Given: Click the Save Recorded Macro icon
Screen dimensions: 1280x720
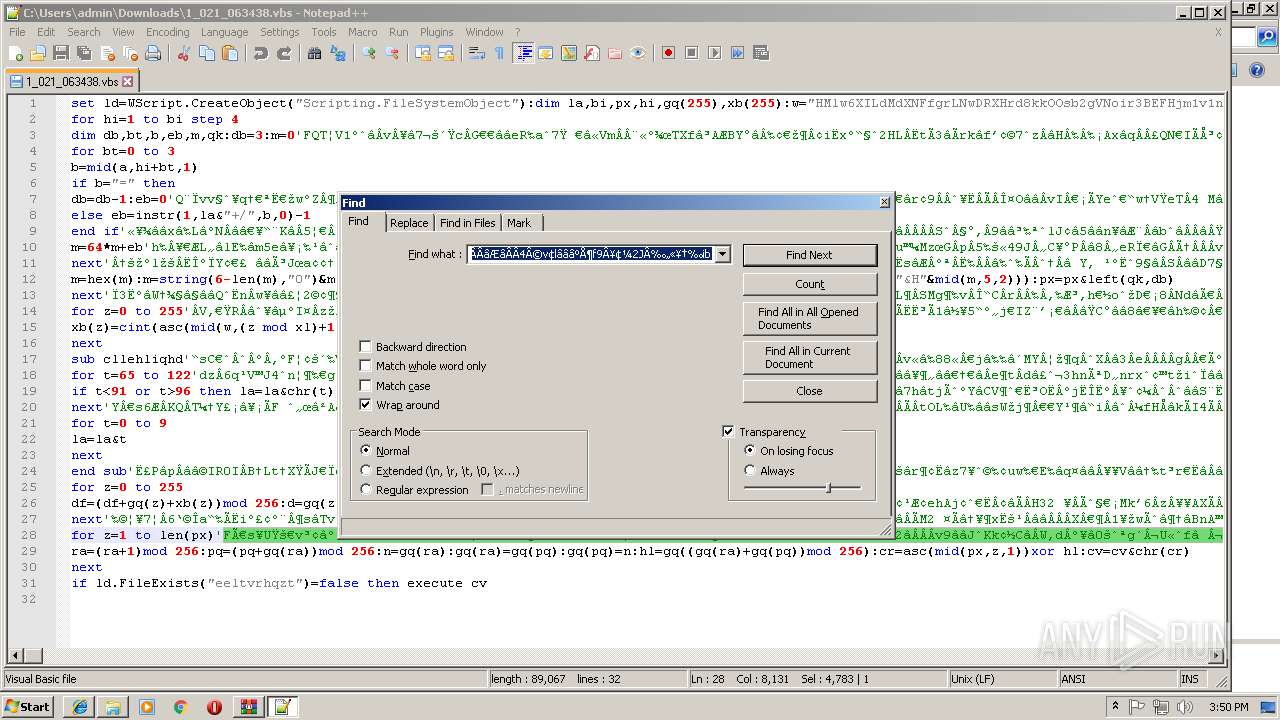Looking at the screenshot, I should point(760,53).
